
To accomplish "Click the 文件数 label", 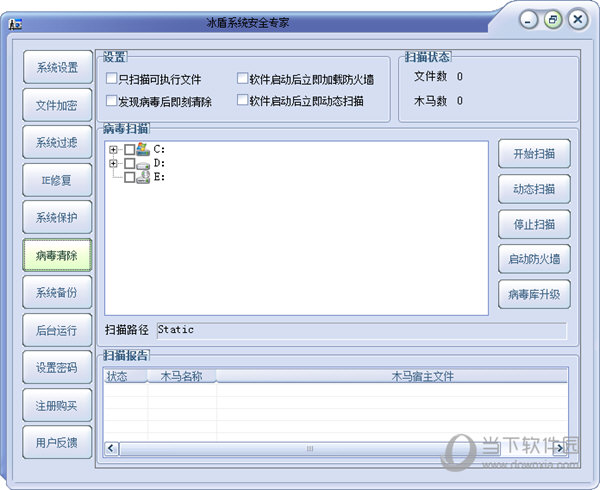I will point(430,76).
